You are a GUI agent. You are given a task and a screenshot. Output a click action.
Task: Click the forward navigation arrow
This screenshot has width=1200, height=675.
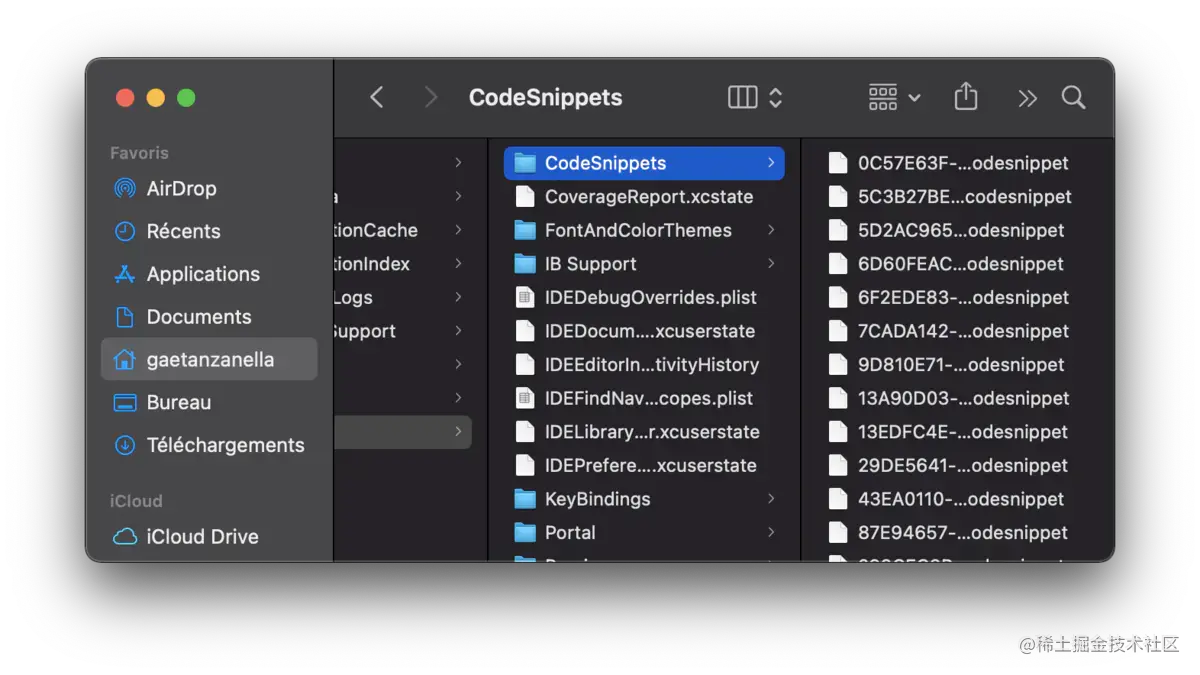(430, 96)
